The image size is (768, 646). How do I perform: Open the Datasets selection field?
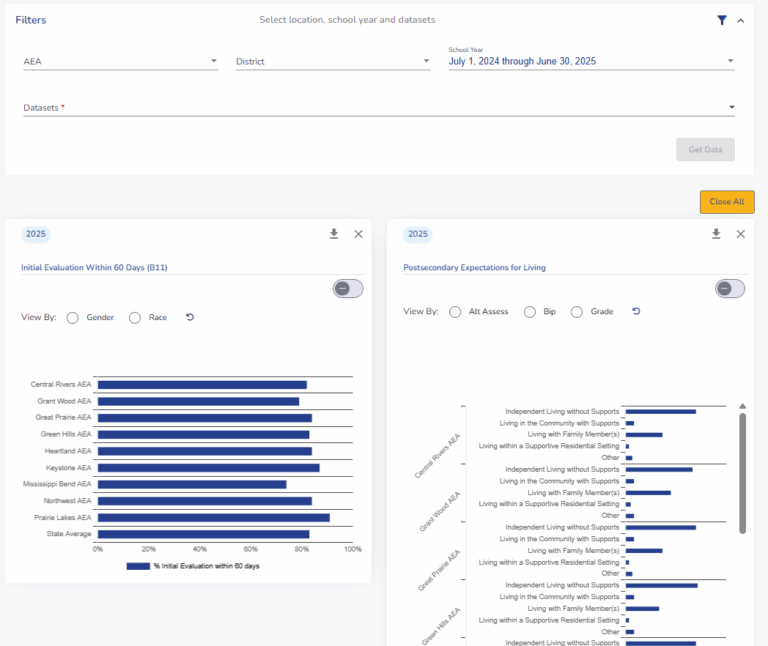(378, 107)
